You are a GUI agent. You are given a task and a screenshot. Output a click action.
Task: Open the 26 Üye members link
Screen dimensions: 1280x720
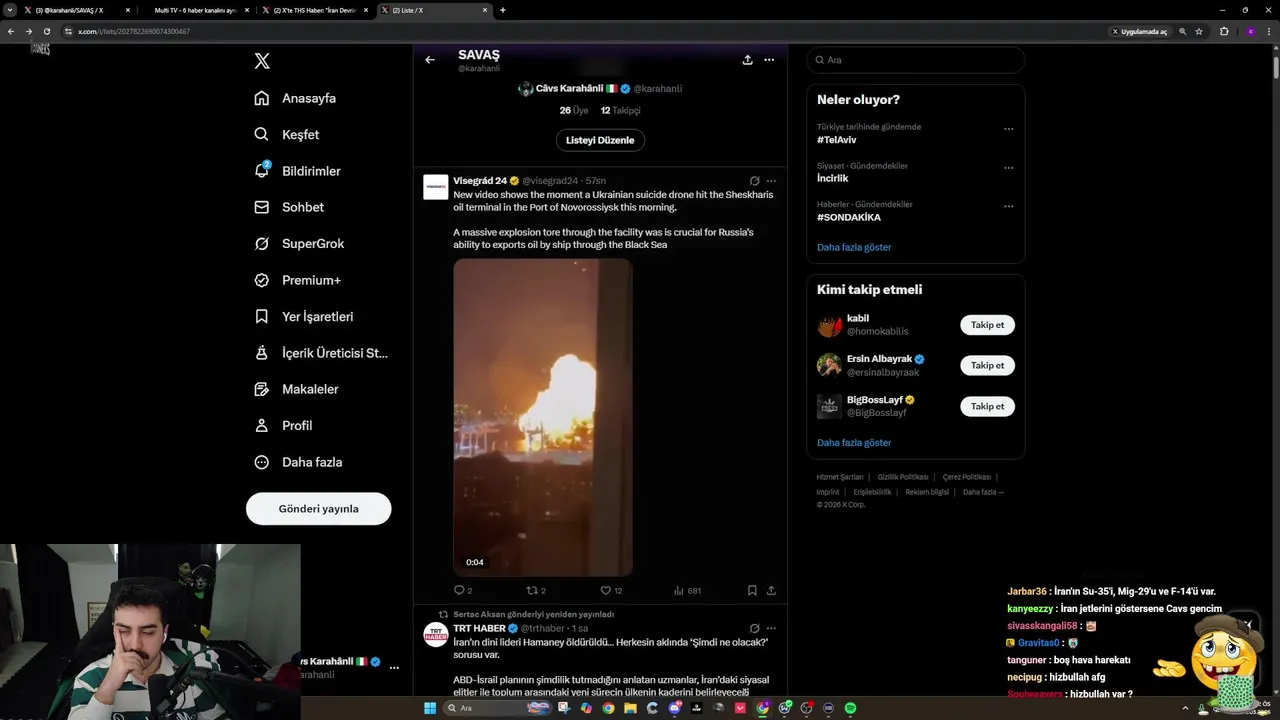point(573,110)
